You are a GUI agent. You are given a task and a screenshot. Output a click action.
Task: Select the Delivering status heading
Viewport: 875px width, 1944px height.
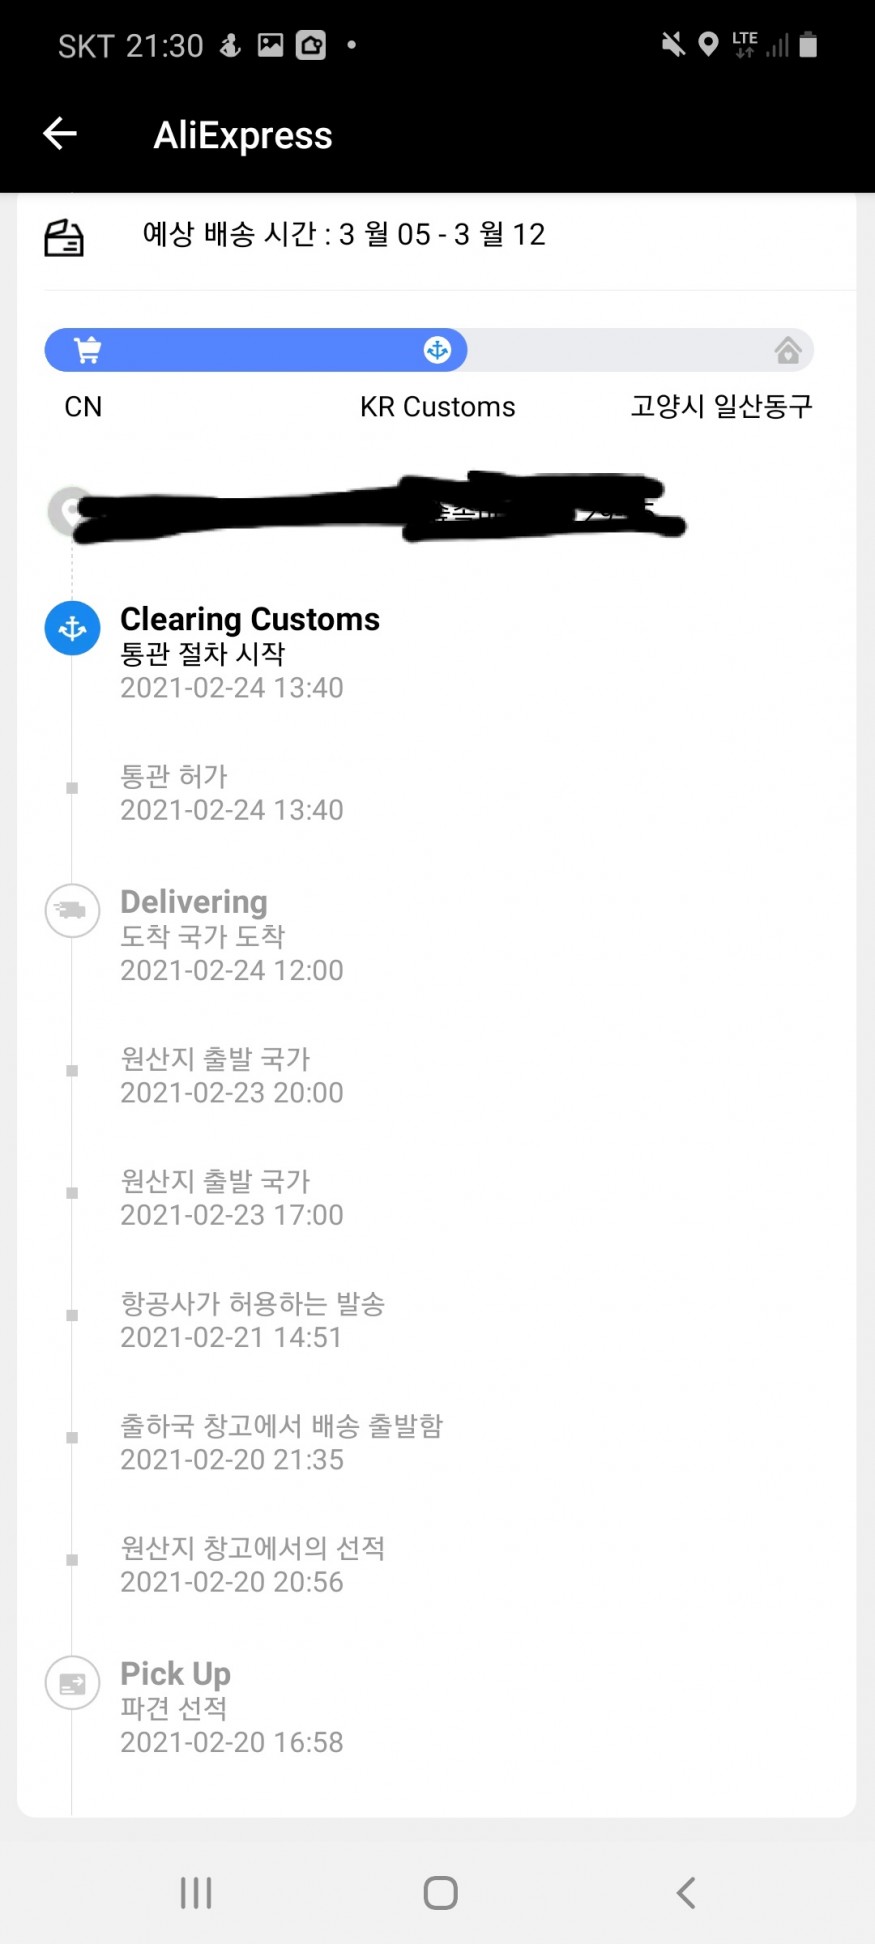(x=194, y=902)
